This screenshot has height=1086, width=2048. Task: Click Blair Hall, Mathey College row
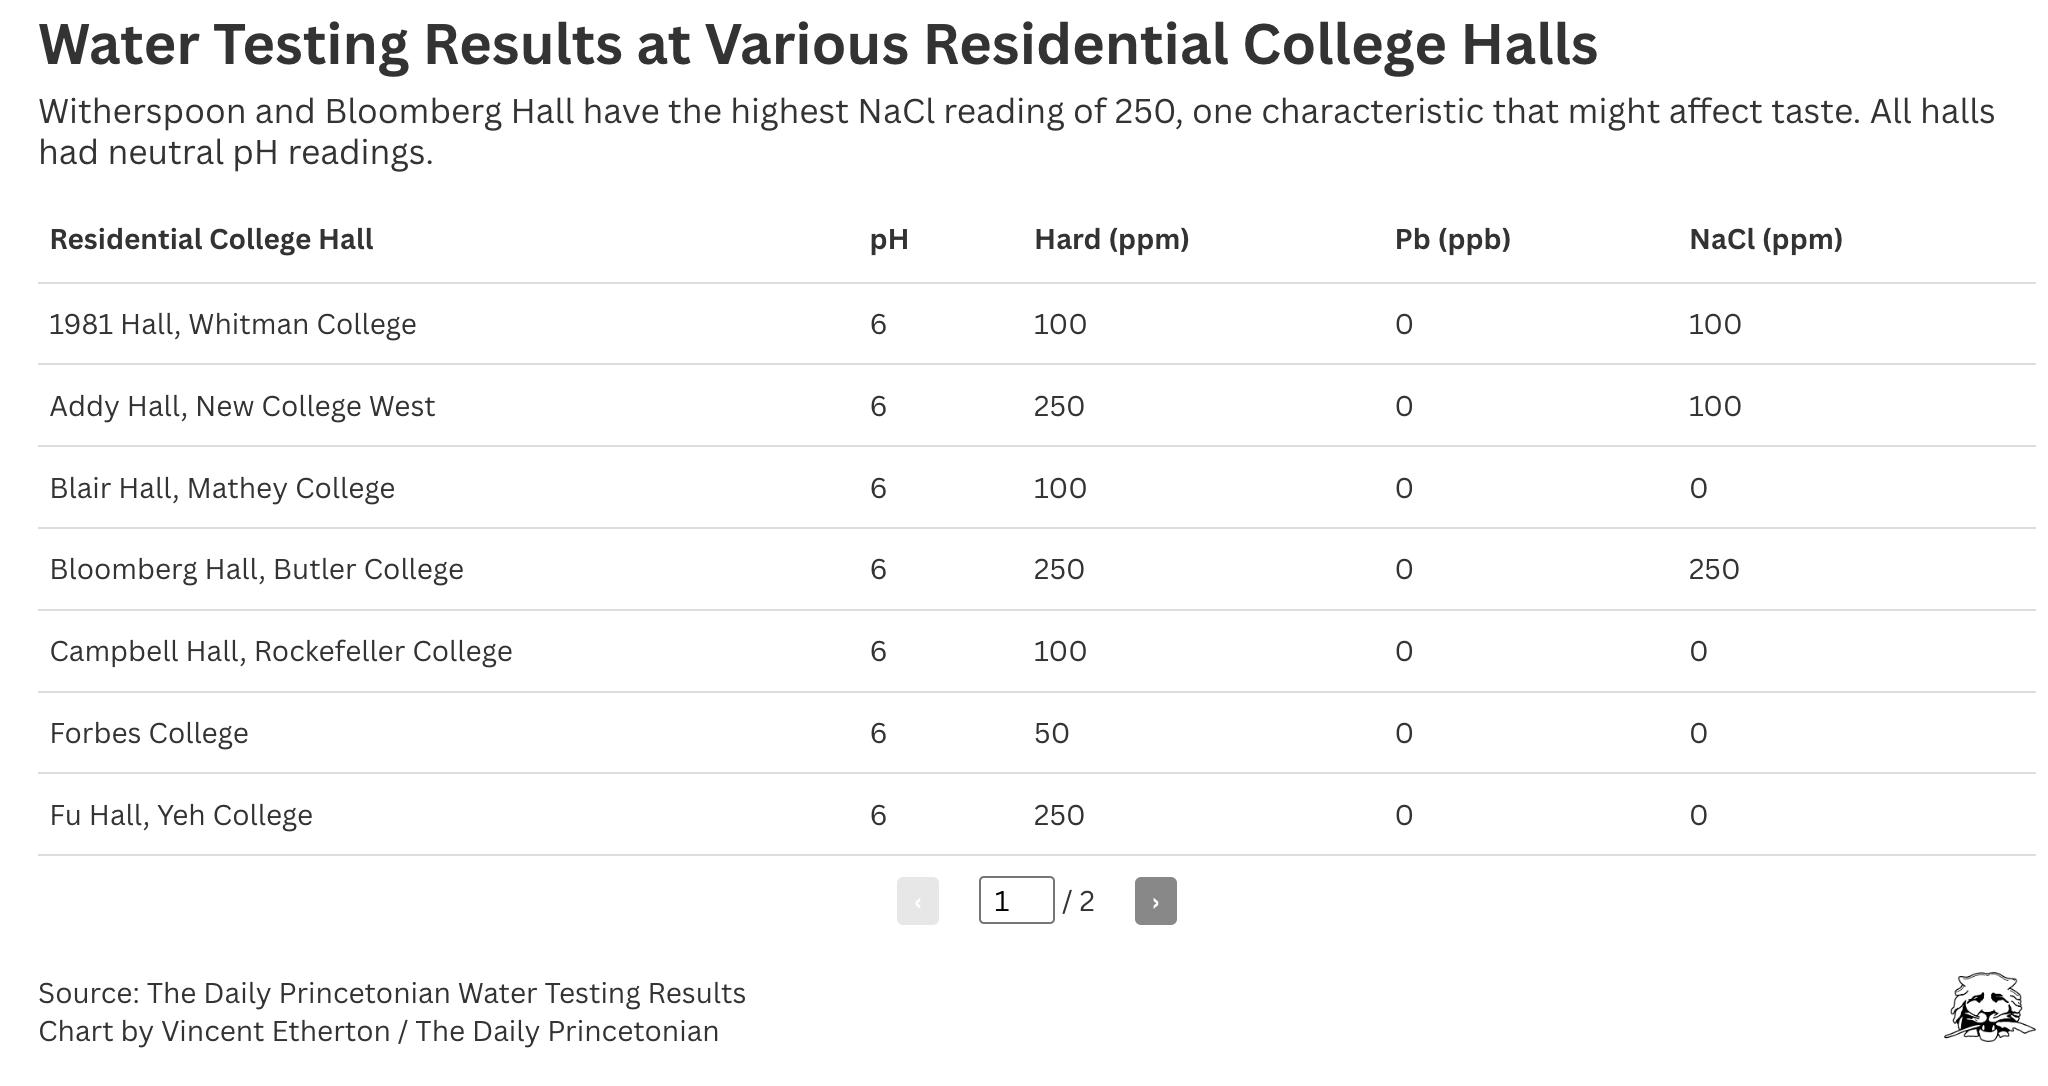pos(222,489)
